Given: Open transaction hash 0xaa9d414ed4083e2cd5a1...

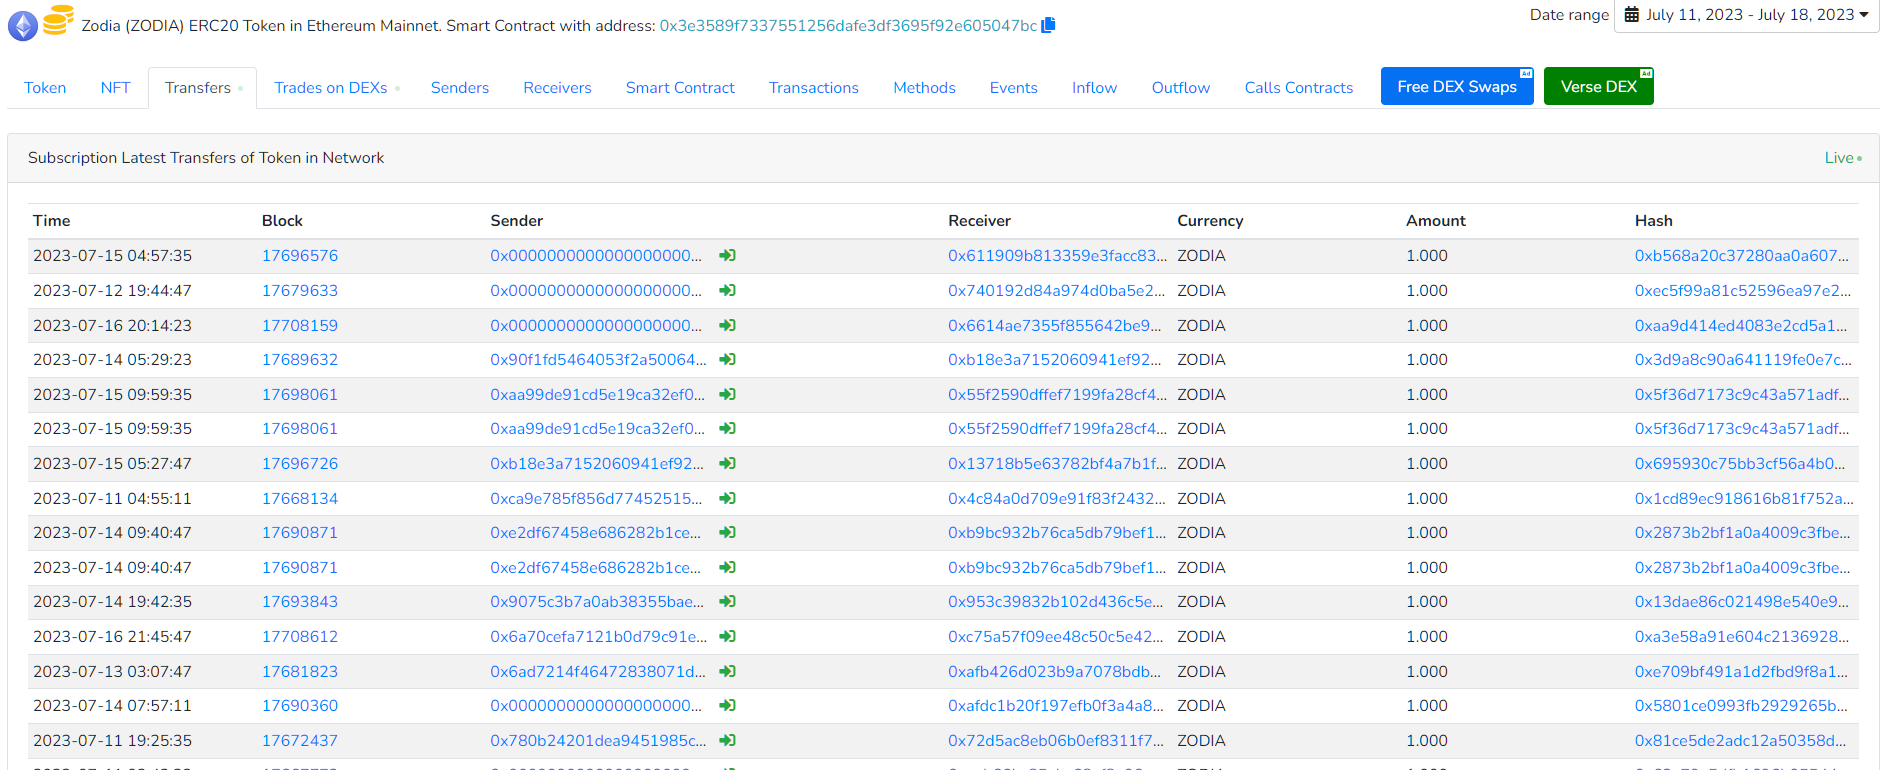Looking at the screenshot, I should pyautogui.click(x=1741, y=326).
